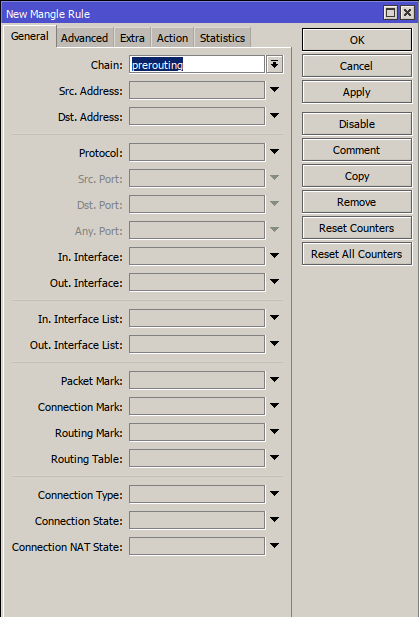
Task: Expand the Routing Table arrow
Action: point(275,458)
